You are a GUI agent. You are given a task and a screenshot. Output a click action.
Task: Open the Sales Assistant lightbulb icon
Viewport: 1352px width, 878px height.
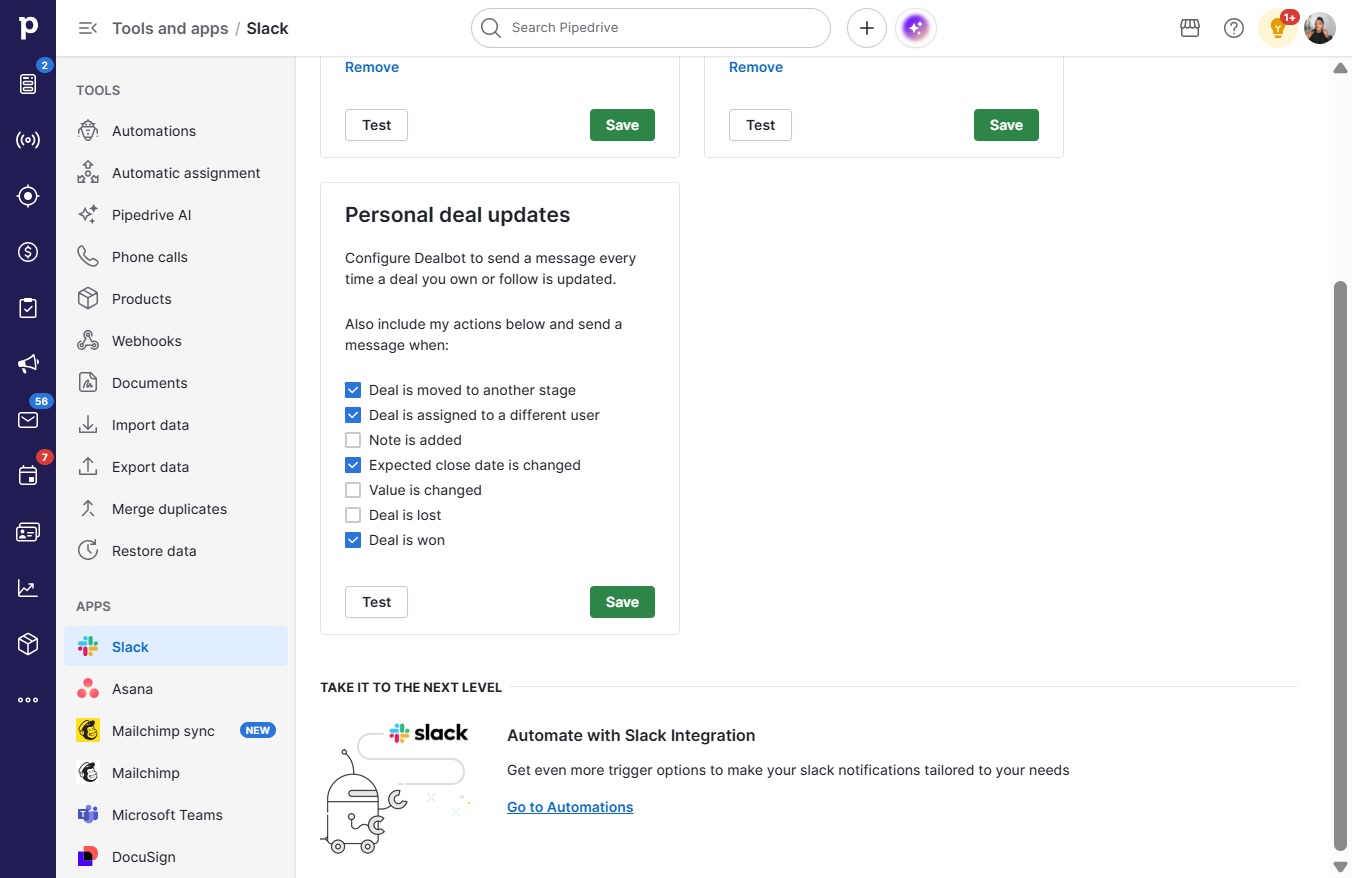tap(1278, 28)
